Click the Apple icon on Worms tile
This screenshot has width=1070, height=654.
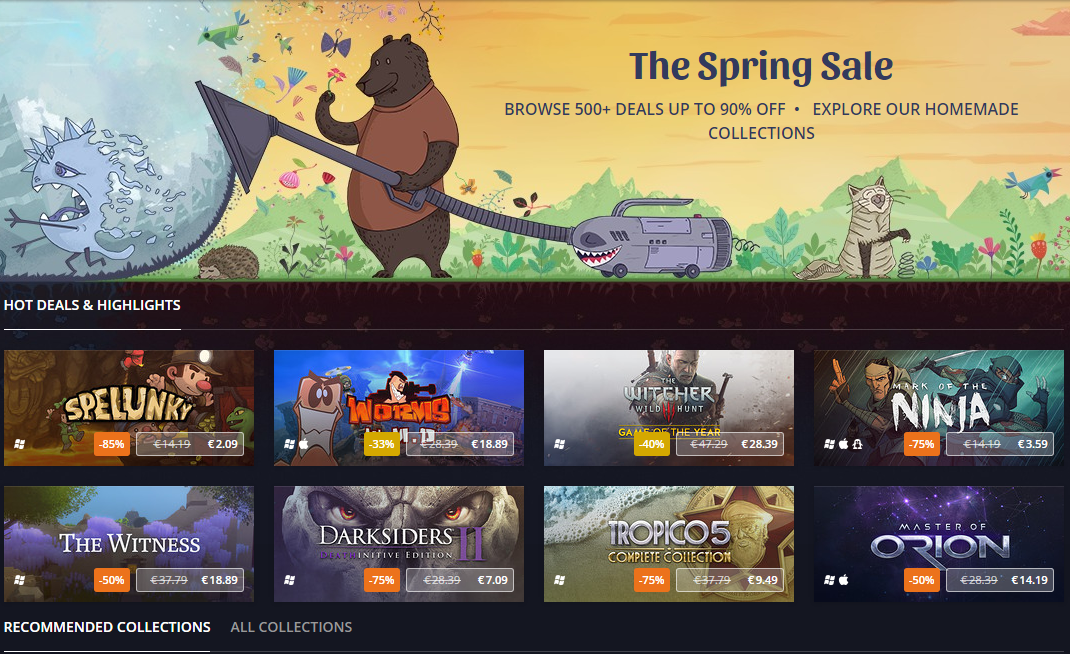click(304, 444)
